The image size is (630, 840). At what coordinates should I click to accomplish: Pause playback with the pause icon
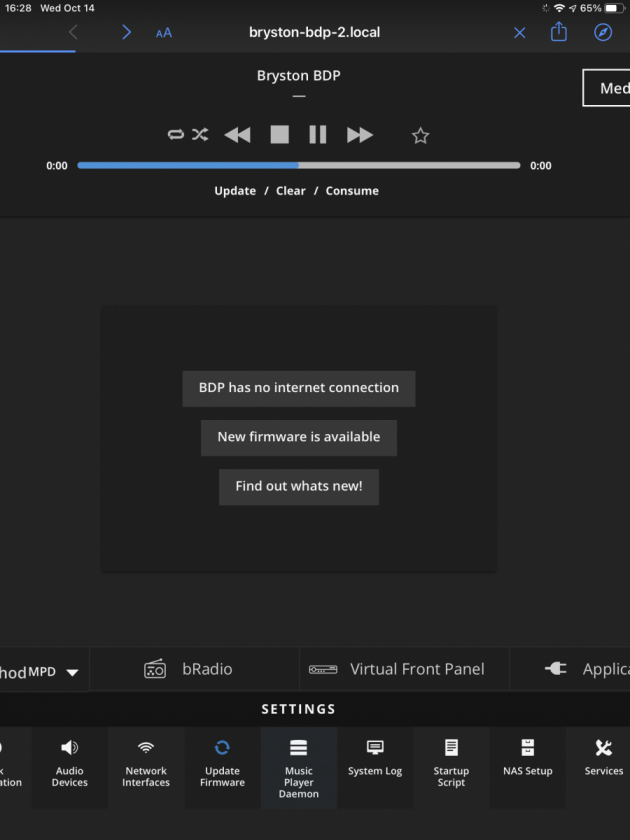(x=318, y=134)
